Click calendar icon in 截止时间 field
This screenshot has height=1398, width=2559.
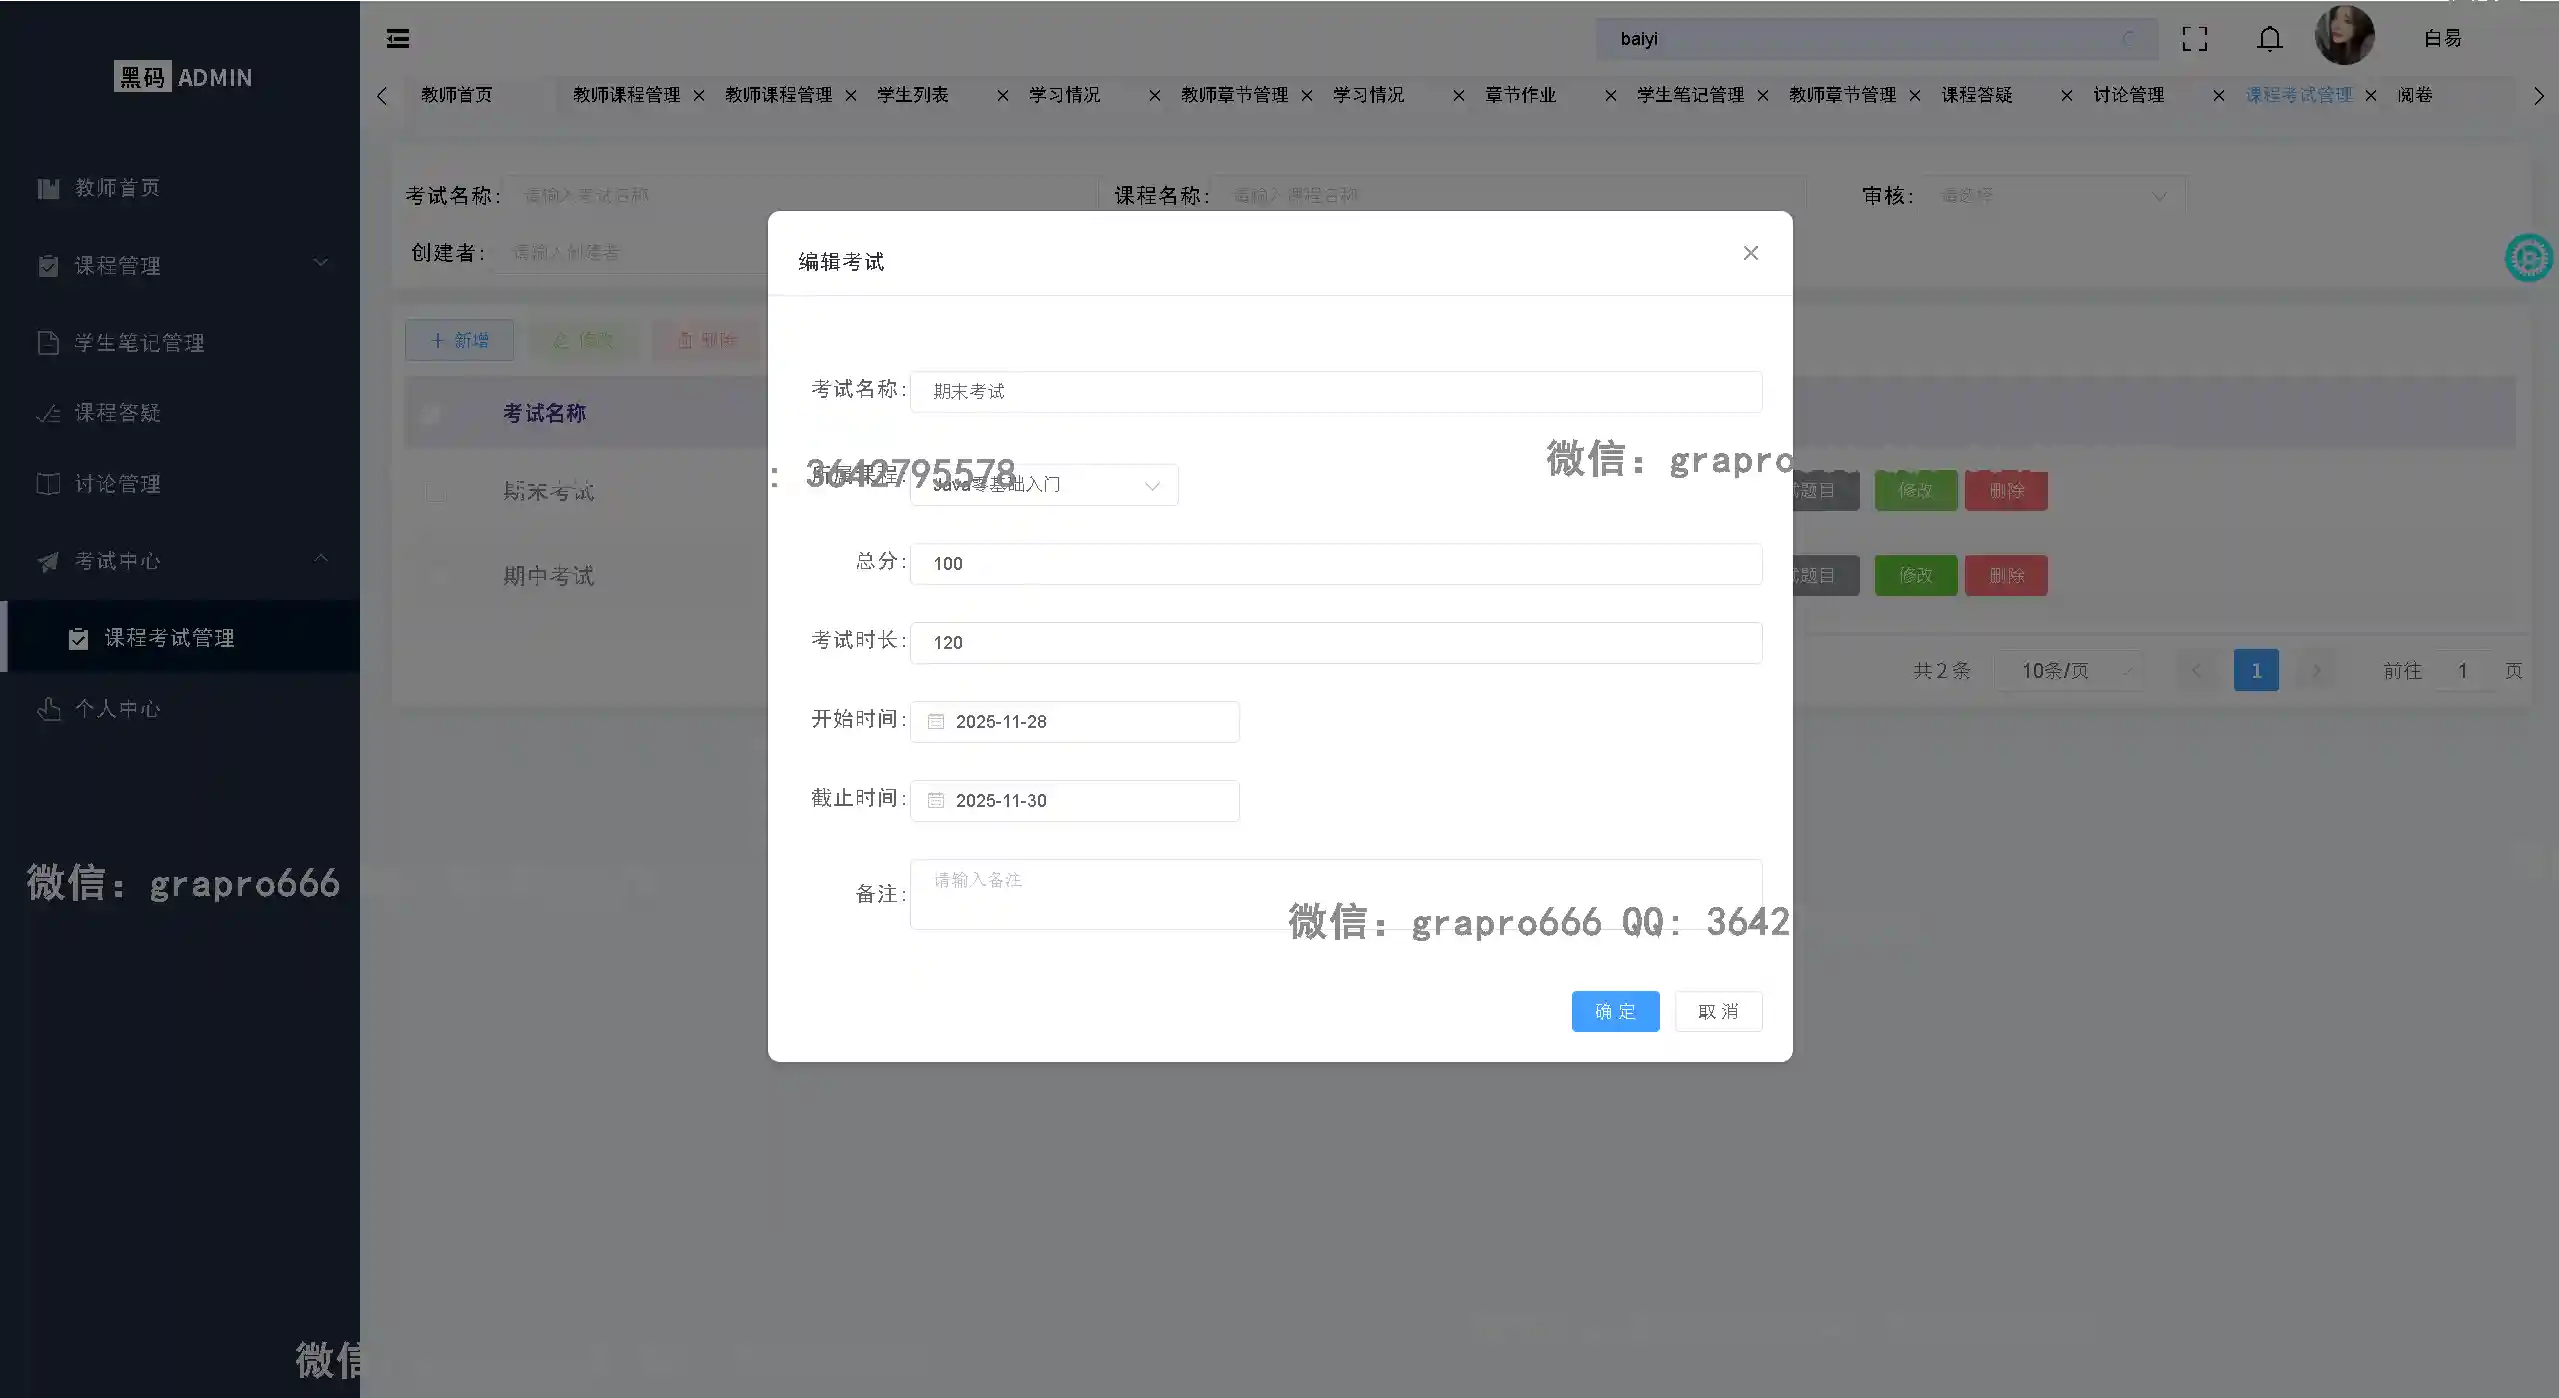tap(936, 800)
